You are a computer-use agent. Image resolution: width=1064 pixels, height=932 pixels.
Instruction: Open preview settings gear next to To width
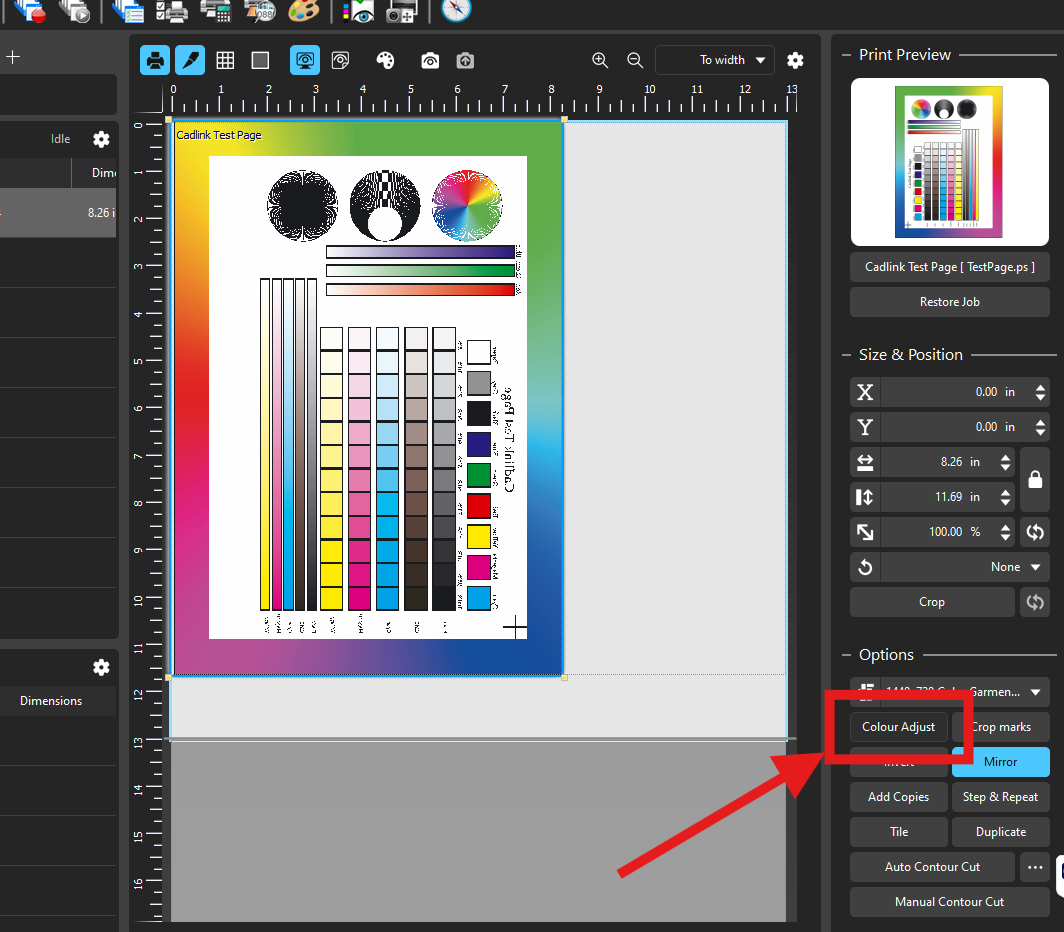(x=795, y=60)
